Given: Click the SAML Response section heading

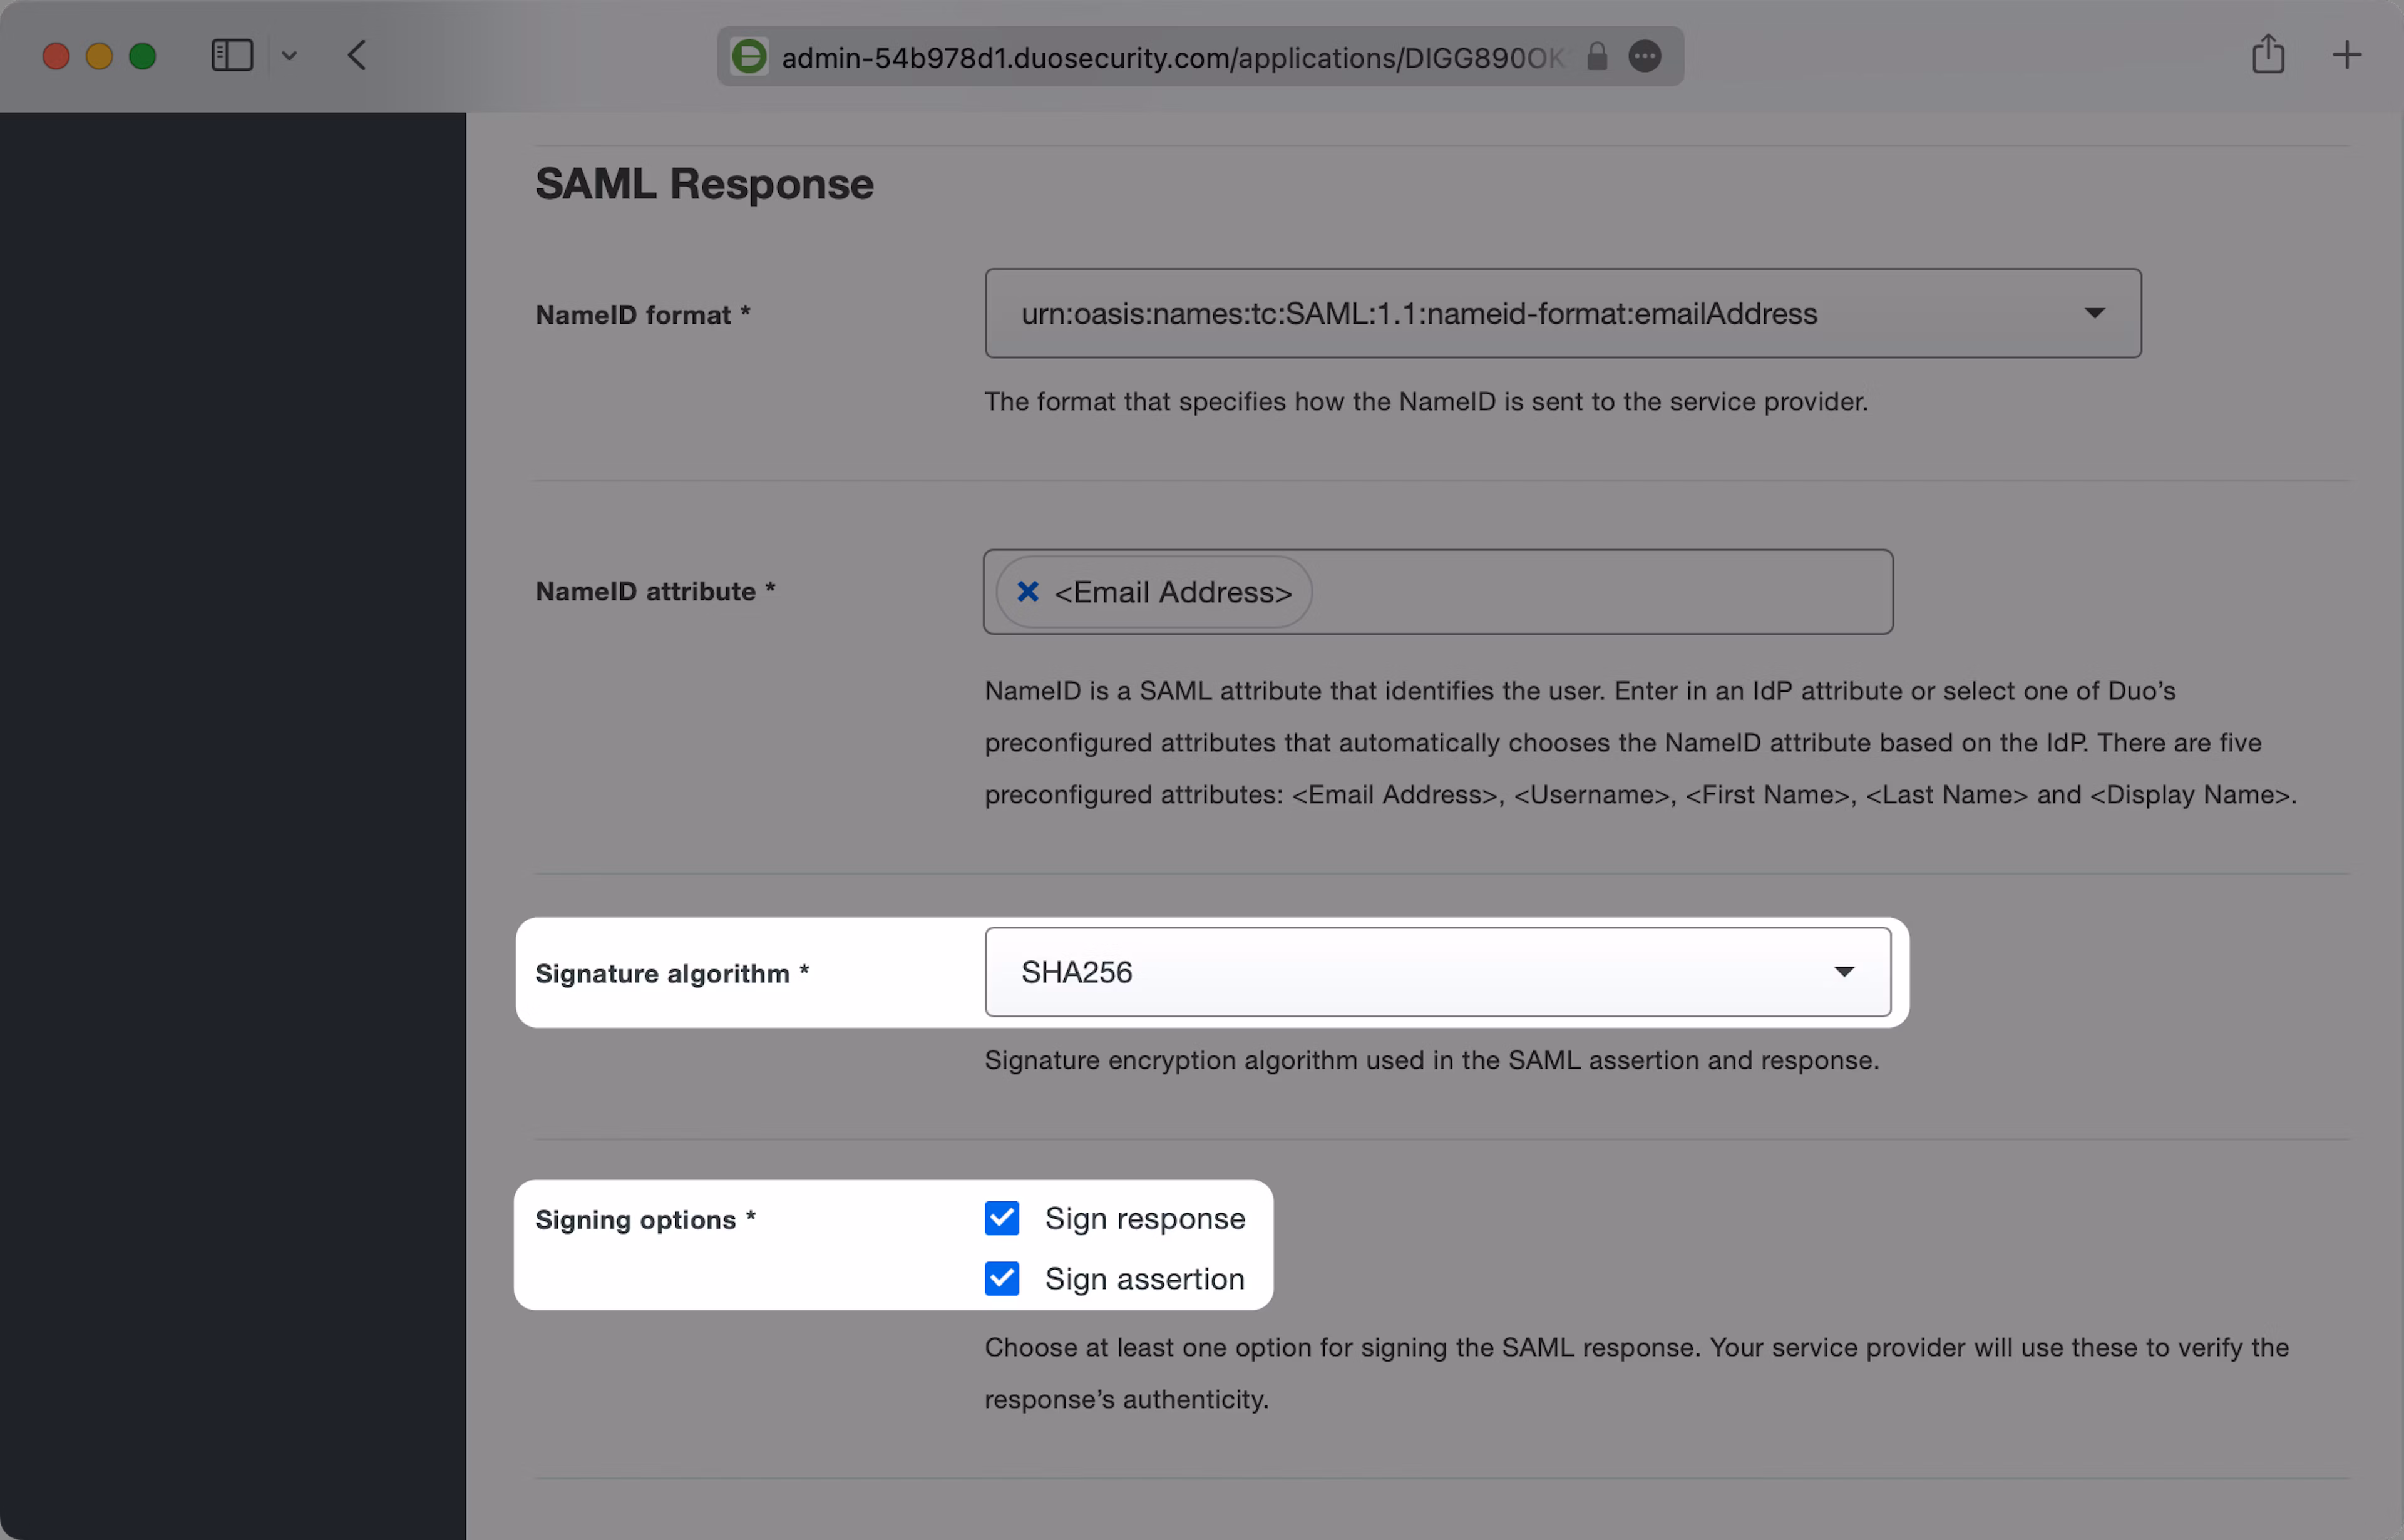Looking at the screenshot, I should click(704, 184).
